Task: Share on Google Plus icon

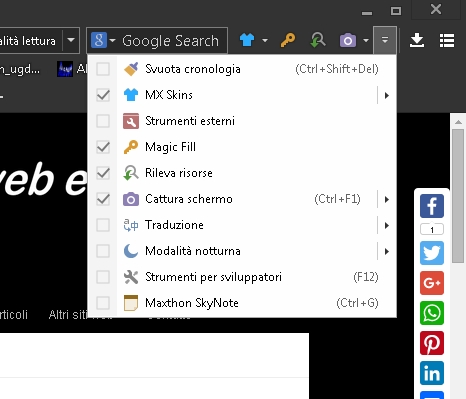Action: tap(432, 283)
